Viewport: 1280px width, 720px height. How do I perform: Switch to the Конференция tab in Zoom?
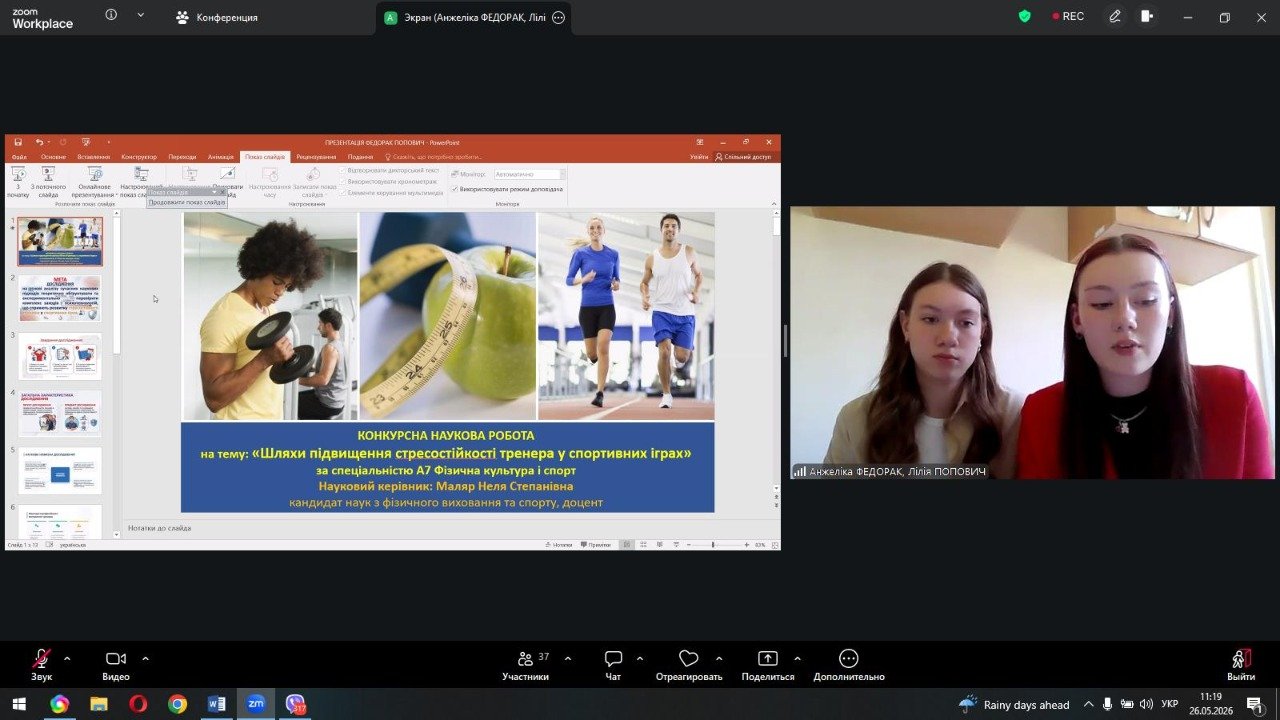[x=217, y=17]
